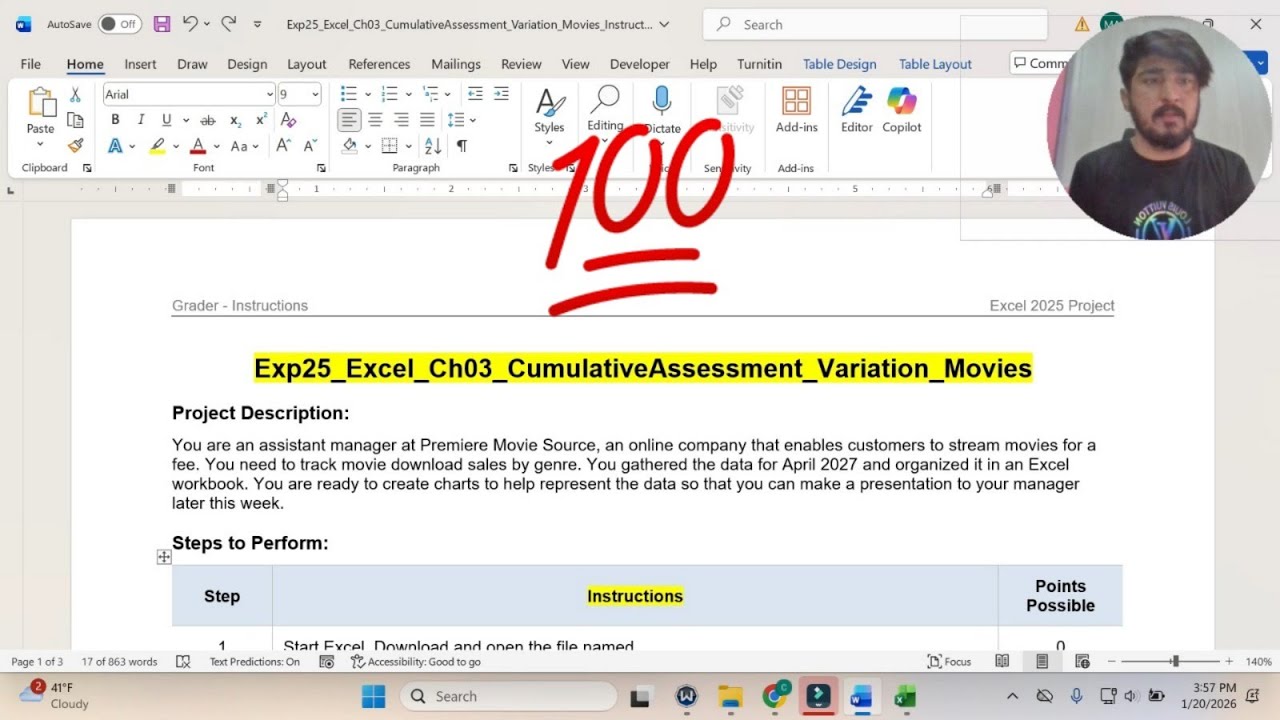Toggle Italic formatting

[141, 120]
